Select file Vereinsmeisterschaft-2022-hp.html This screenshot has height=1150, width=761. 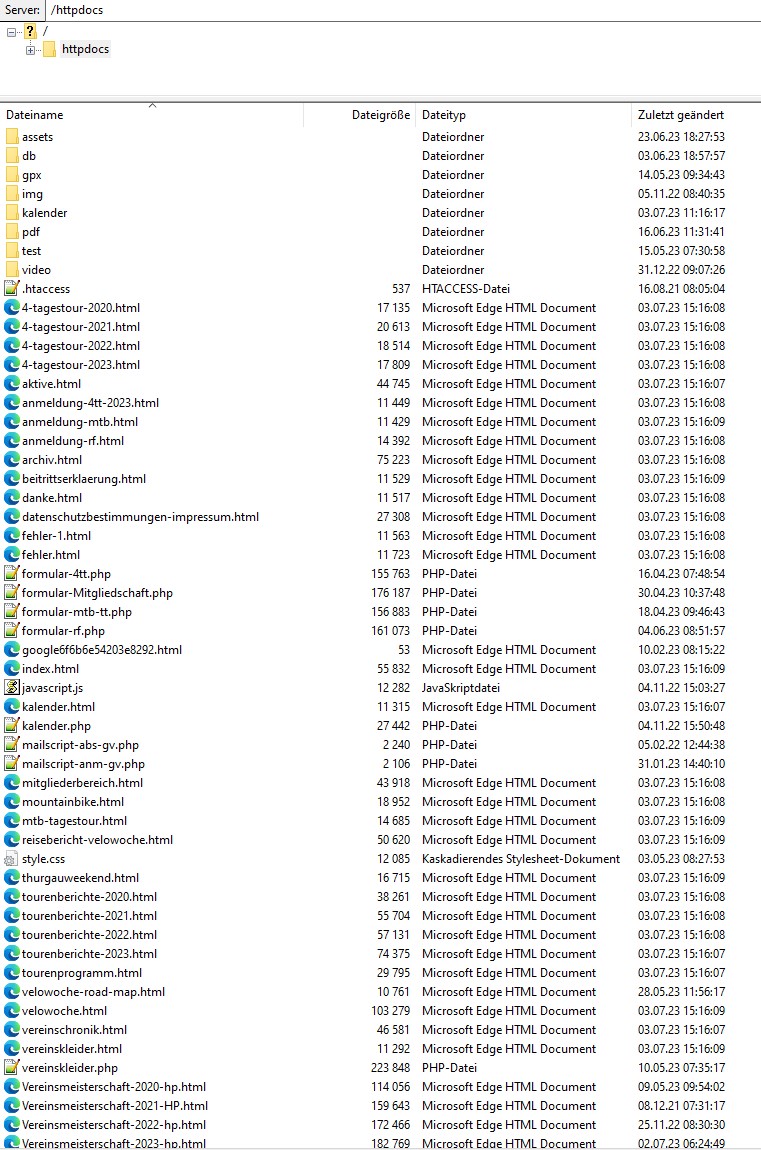pos(114,1125)
